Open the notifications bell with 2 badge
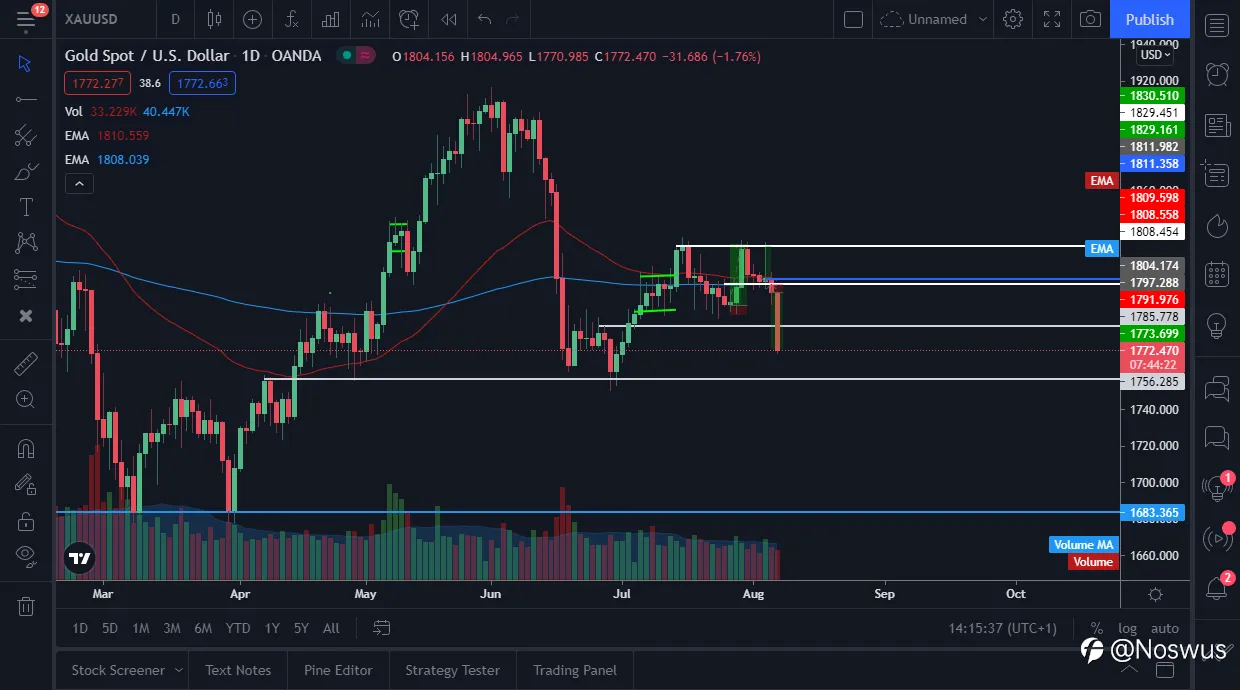The image size is (1240, 690). (1217, 588)
